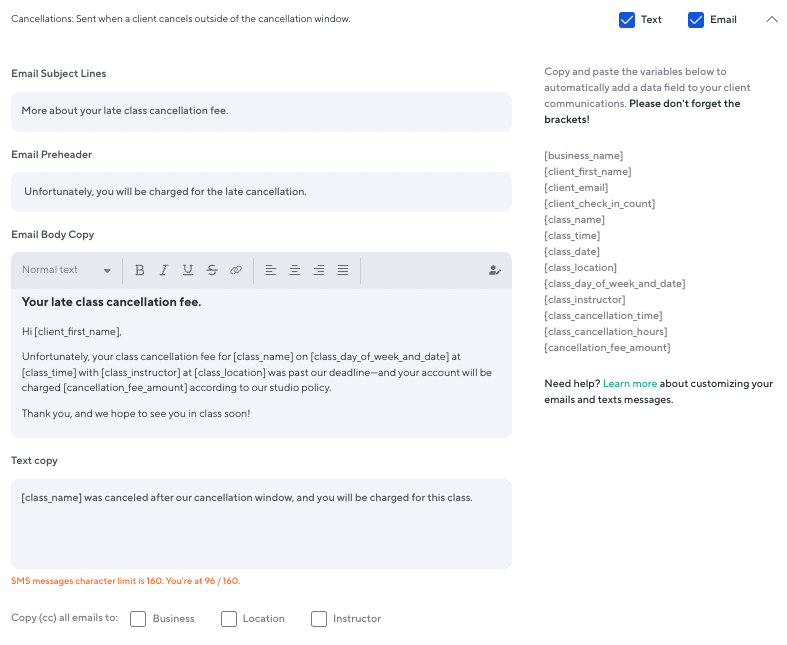Viewport: 787px width, 645px height.
Task: Click the personalization icon in editor toolbar
Action: click(x=494, y=270)
